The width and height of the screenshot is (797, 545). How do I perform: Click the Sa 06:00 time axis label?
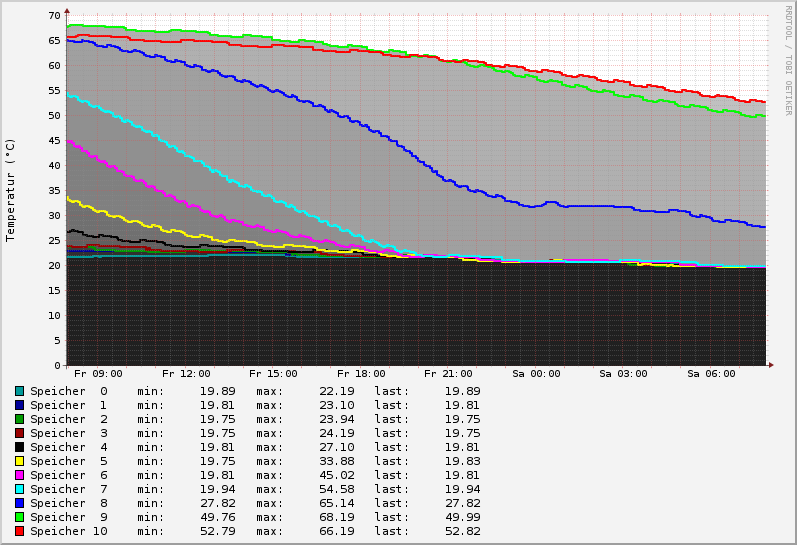coord(711,374)
